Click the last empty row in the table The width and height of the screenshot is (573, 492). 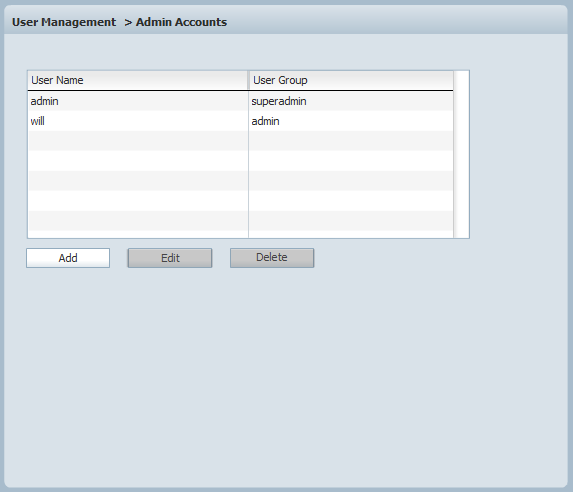coord(240,221)
